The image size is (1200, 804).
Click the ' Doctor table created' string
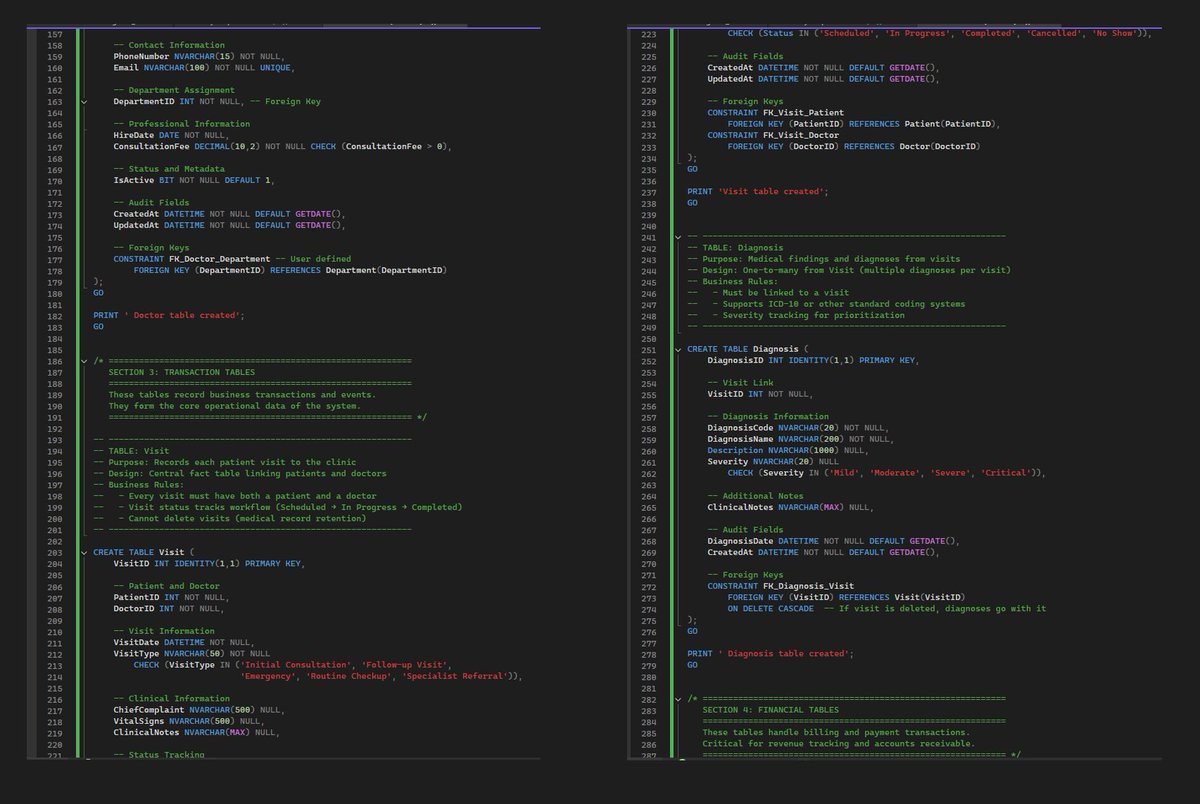coord(183,316)
